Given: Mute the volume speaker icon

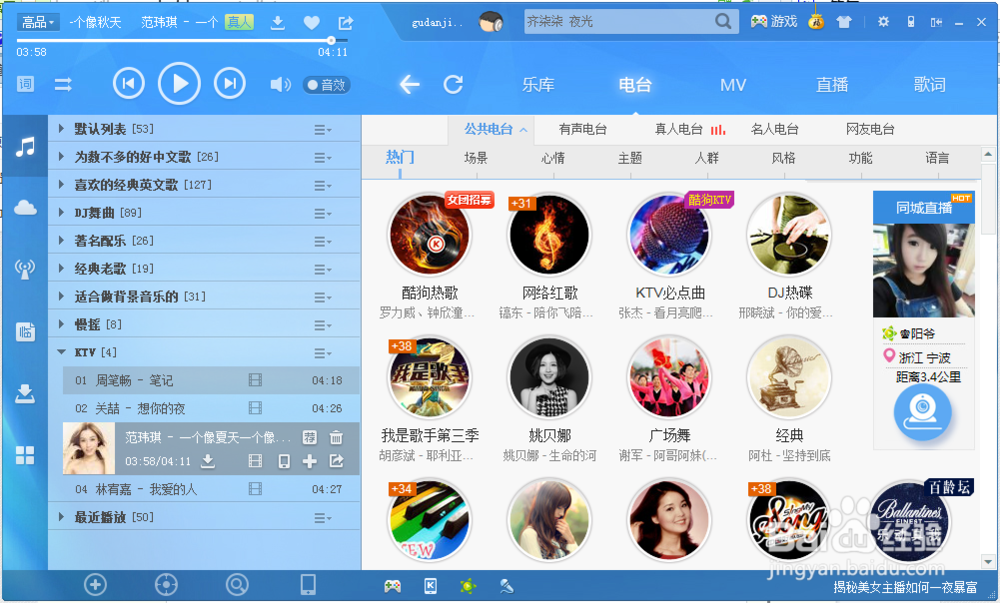Looking at the screenshot, I should pyautogui.click(x=280, y=84).
